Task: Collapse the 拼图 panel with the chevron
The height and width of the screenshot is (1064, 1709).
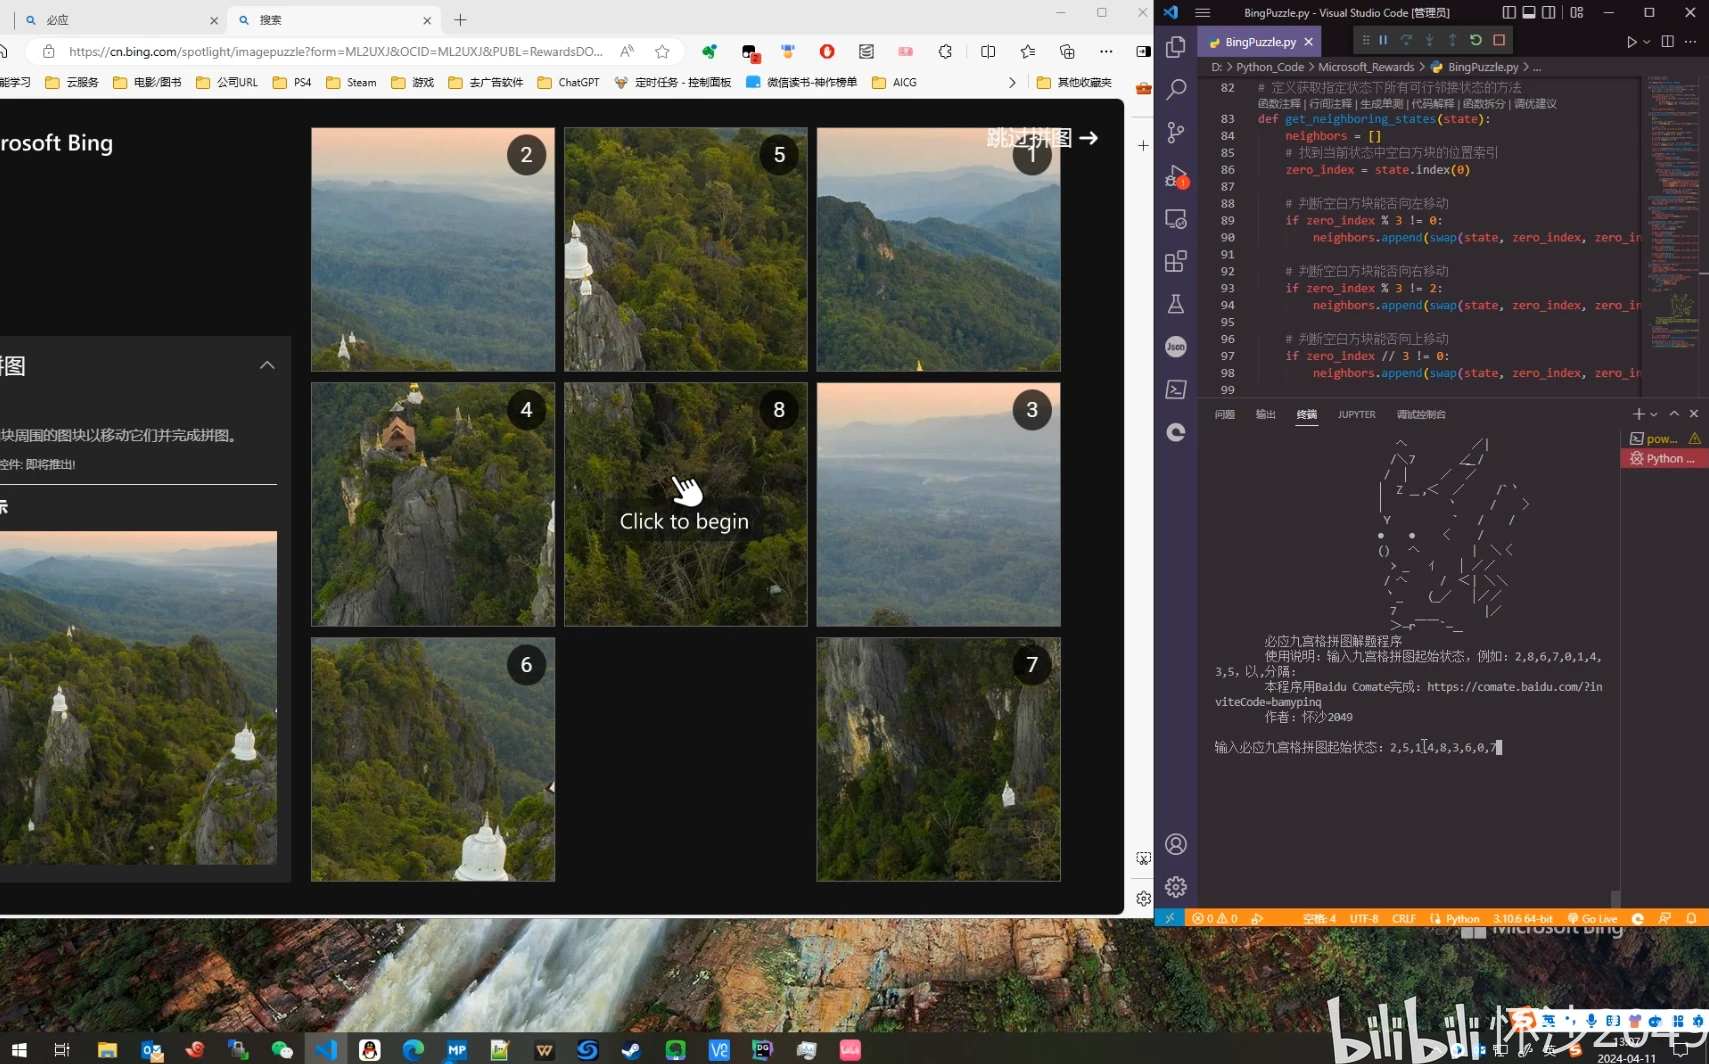Action: tap(267, 365)
